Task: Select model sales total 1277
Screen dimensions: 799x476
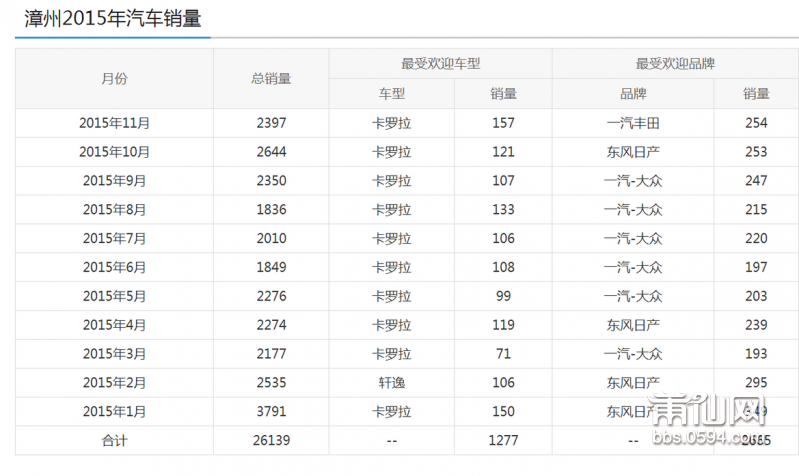Action: (503, 440)
